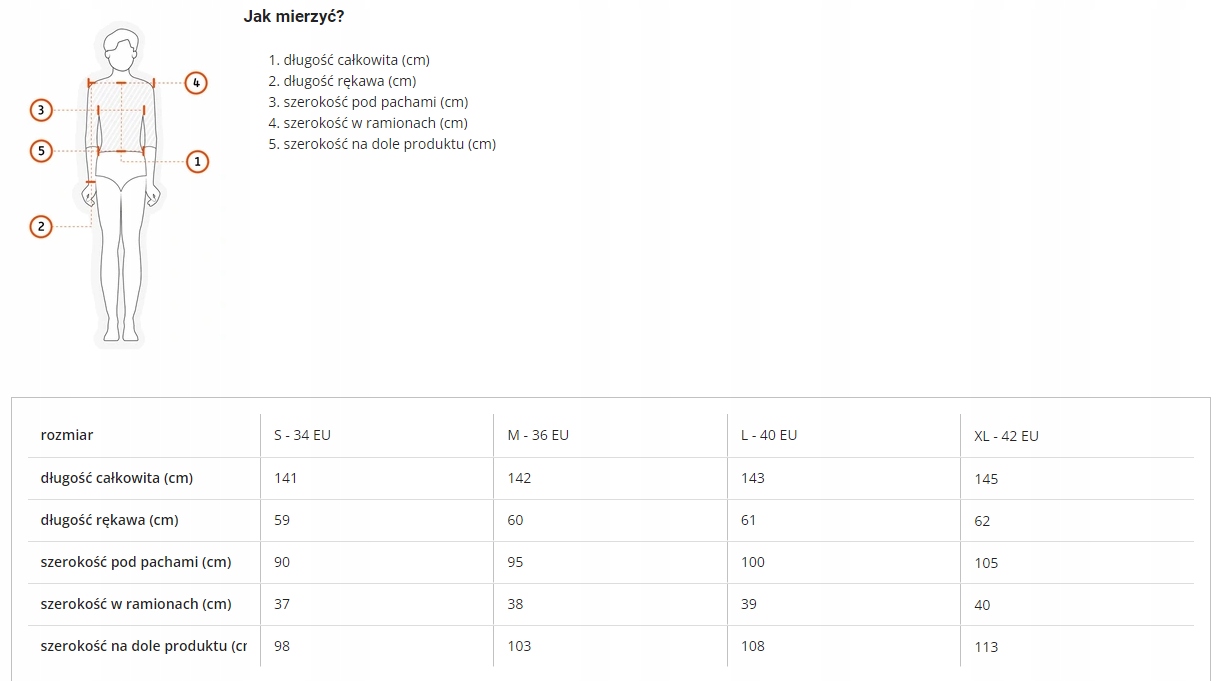The image size is (1217, 681).
Task: Click the circled number 4 marker
Action: tap(197, 82)
